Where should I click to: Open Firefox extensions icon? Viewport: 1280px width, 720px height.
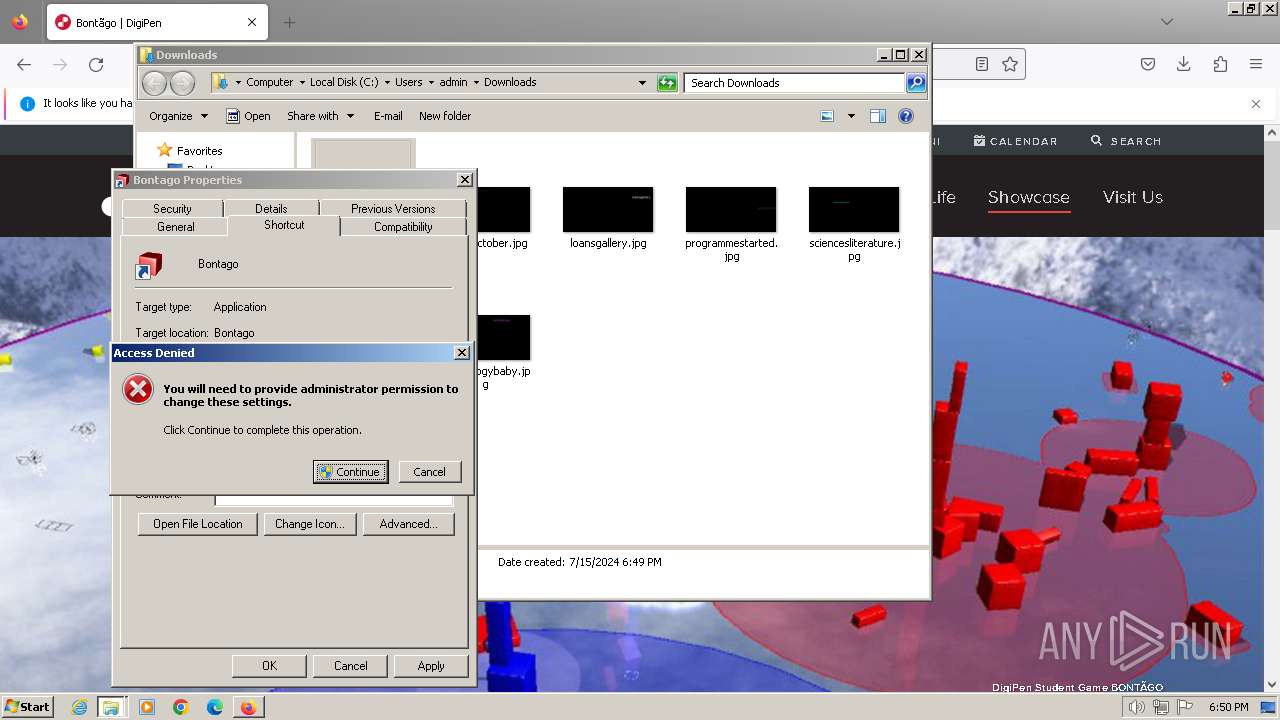click(x=1220, y=64)
